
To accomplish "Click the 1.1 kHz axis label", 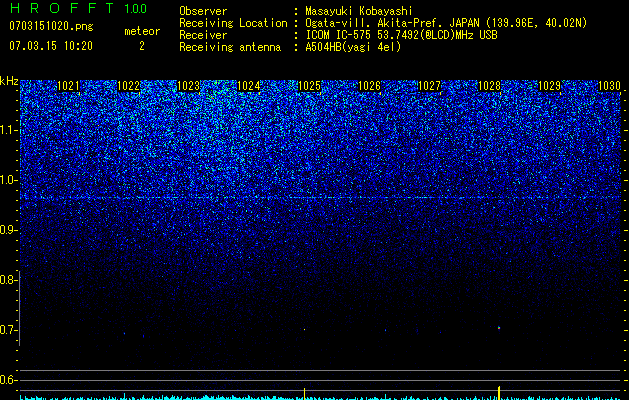I will coord(8,130).
